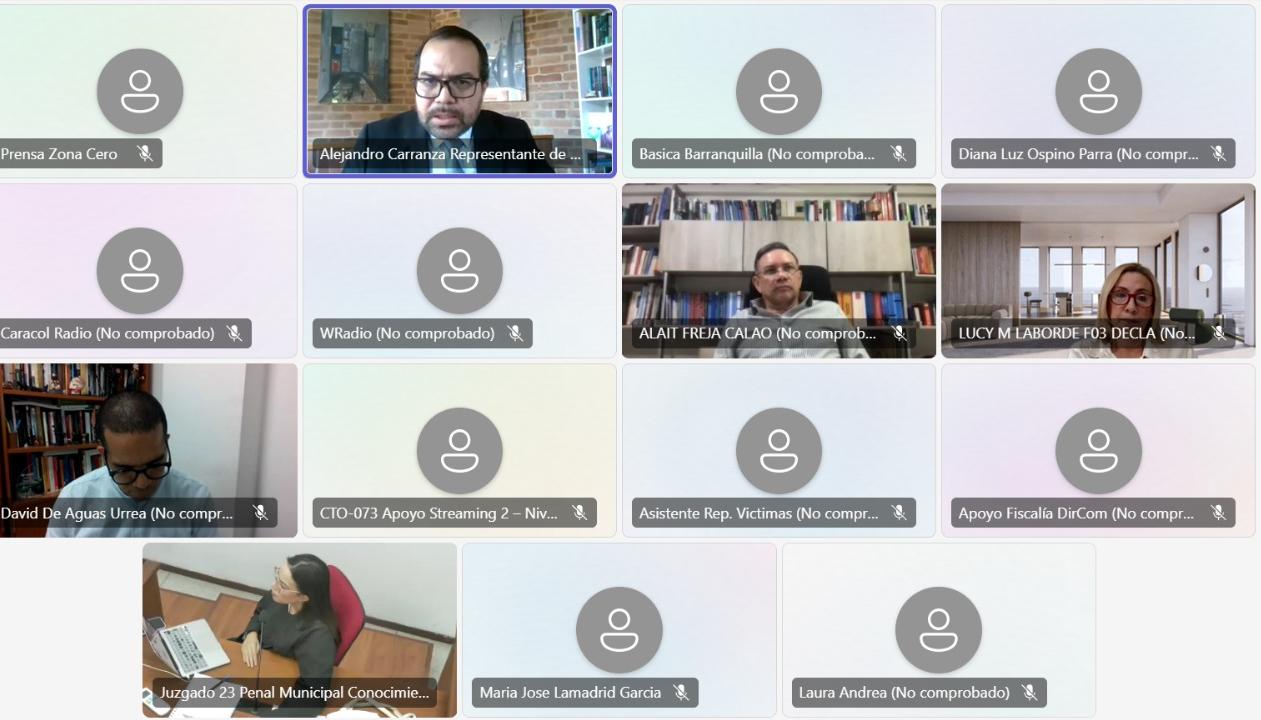Click muted mic icon beside Caracol Radio
Screen dimensions: 1261x720
[x=234, y=334]
